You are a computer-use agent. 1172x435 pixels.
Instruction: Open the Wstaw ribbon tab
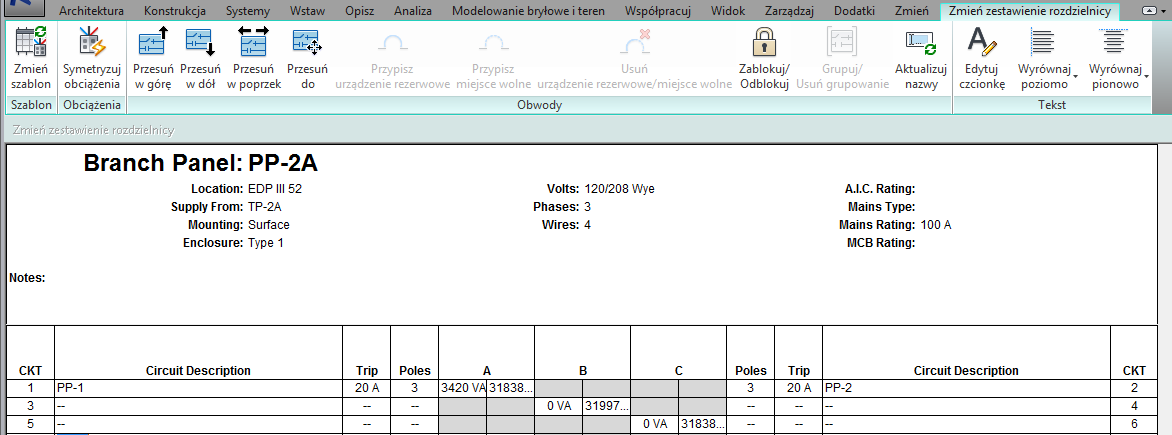(x=307, y=11)
